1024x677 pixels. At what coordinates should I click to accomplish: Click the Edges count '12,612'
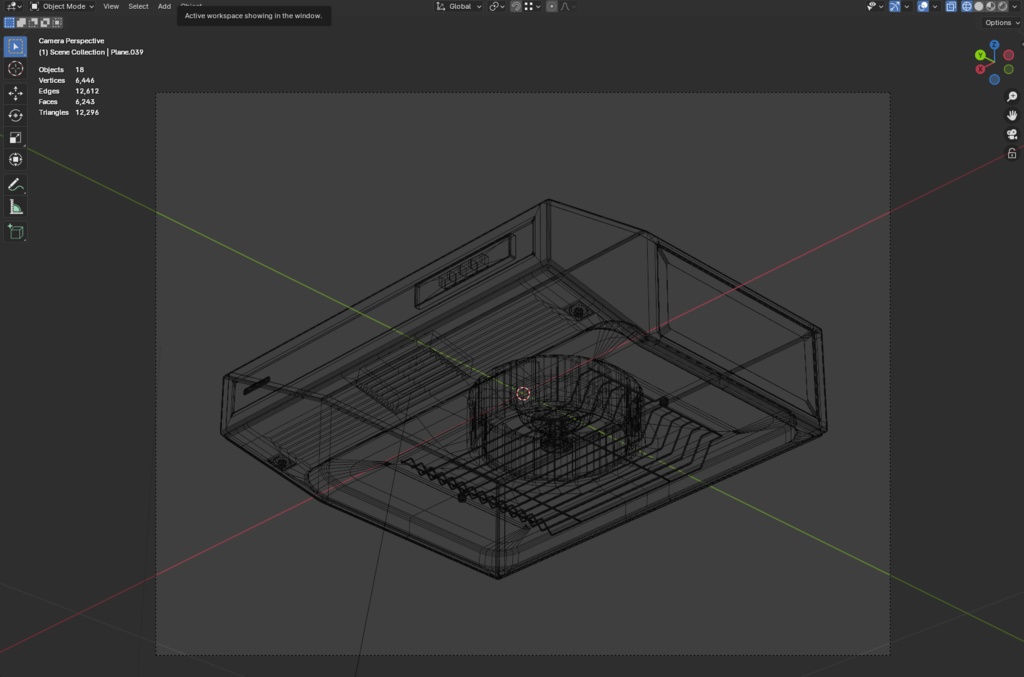click(87, 91)
